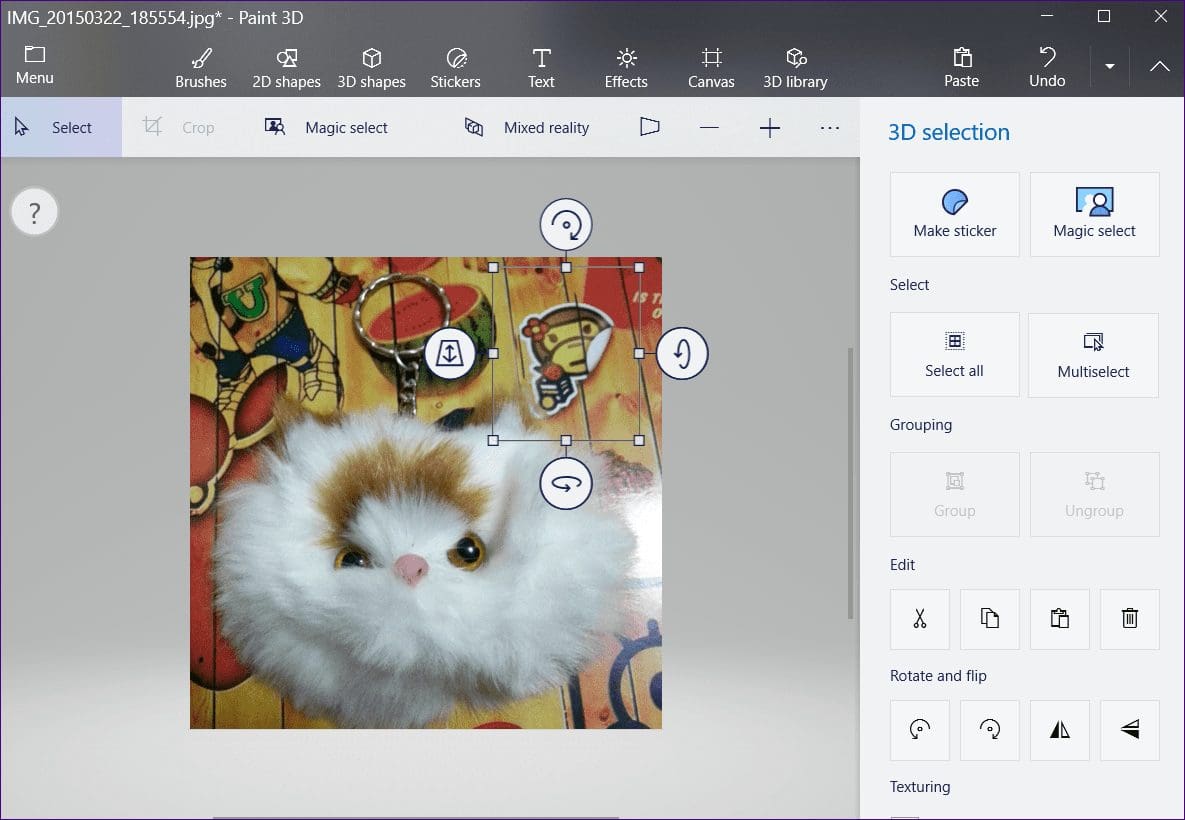The image size is (1185, 820).
Task: Click the Texturing section label
Action: click(x=920, y=787)
